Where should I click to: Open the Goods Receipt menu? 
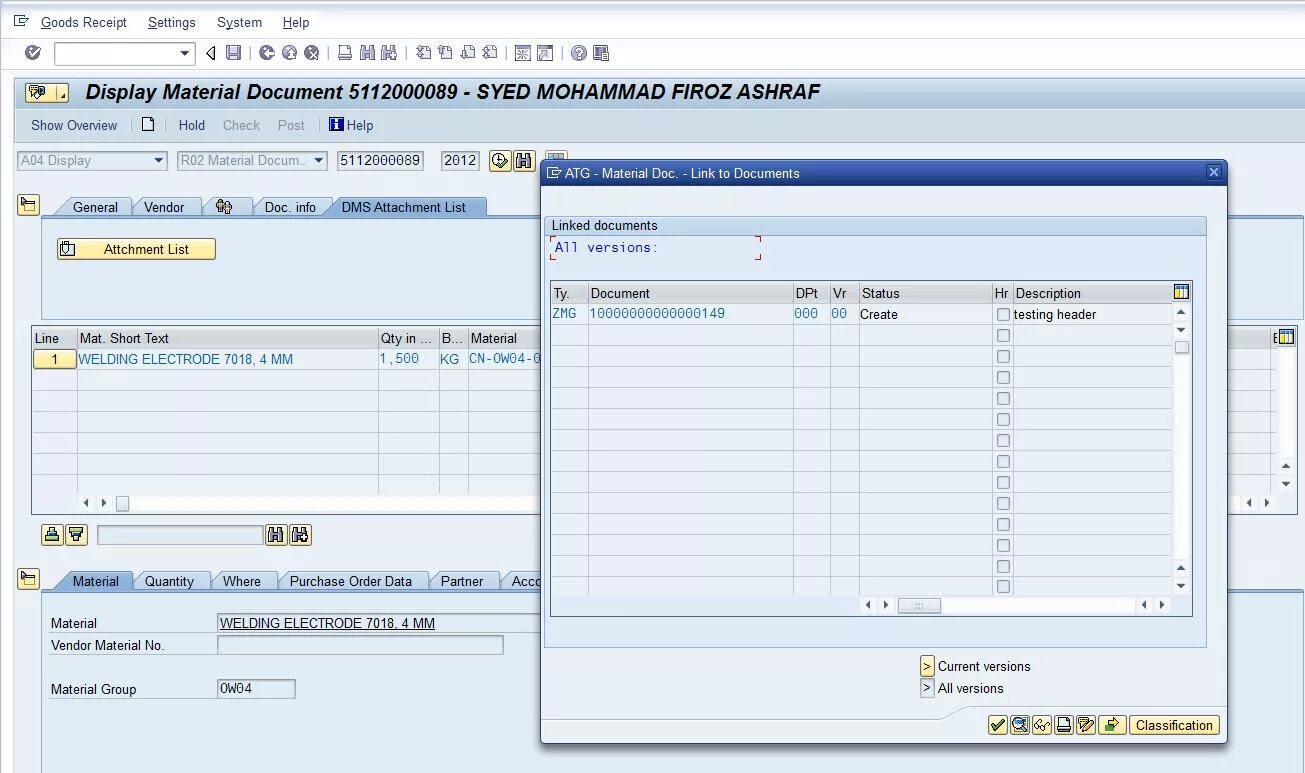point(84,22)
